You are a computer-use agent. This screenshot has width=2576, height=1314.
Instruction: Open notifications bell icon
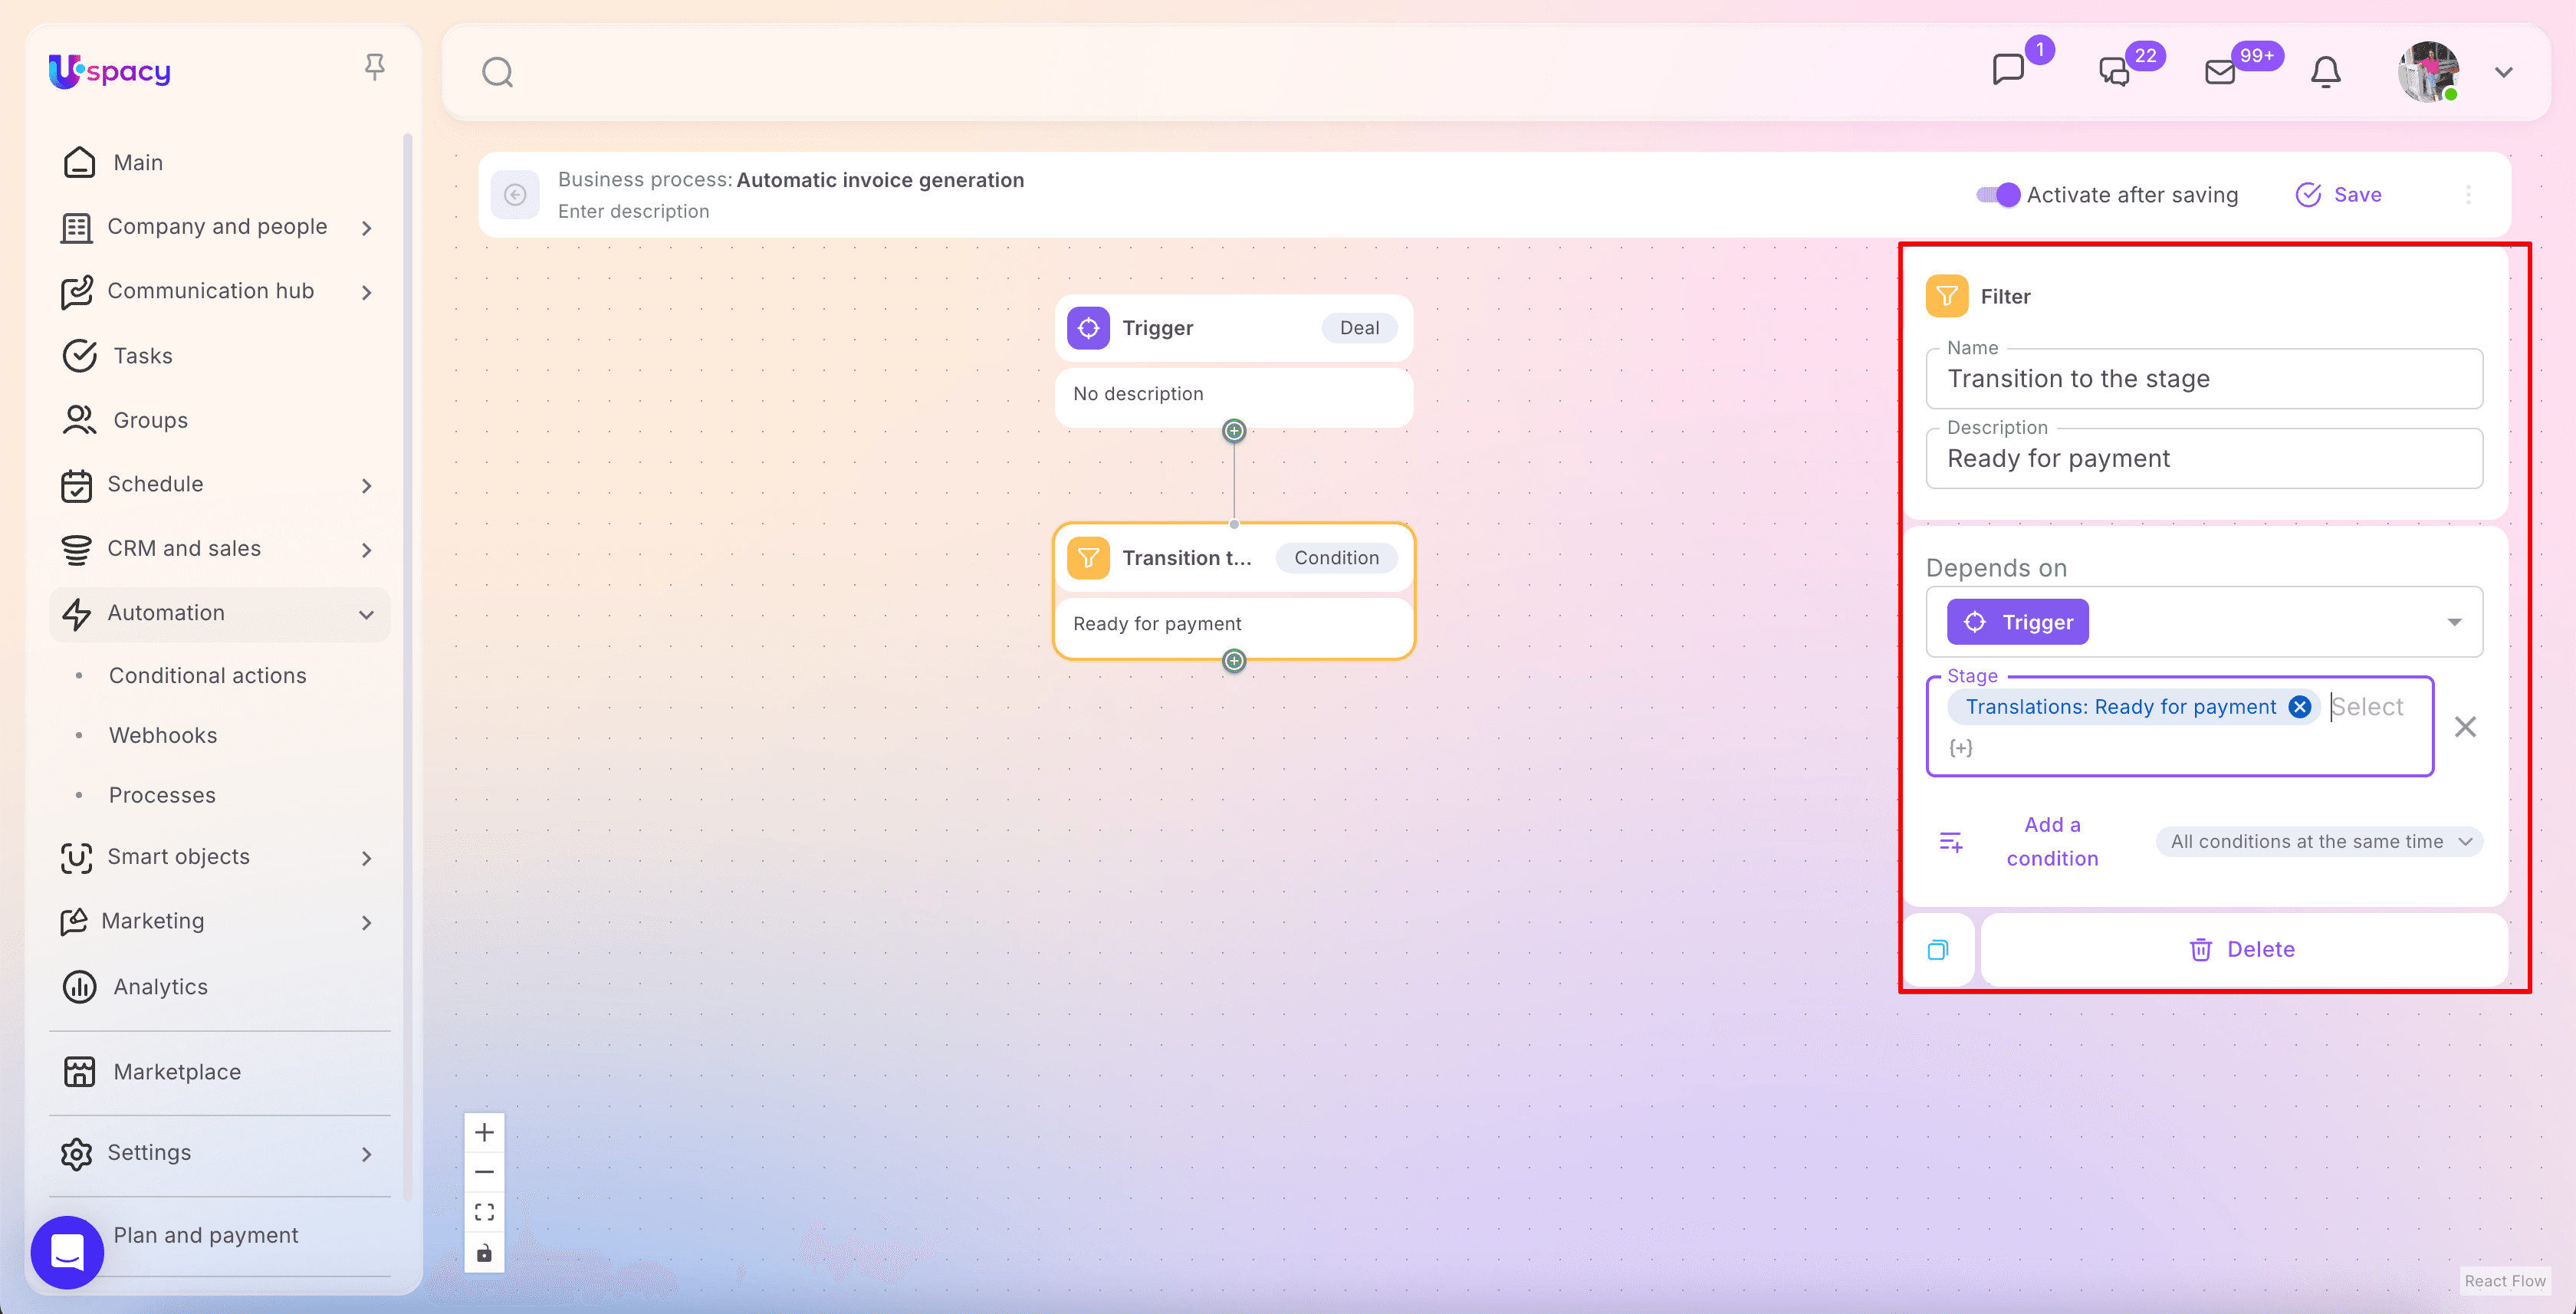coord(2325,72)
